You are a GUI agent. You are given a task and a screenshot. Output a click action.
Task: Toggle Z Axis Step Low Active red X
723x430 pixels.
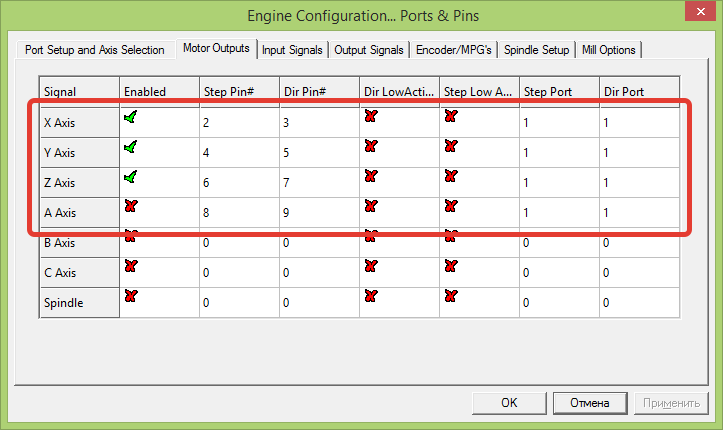(450, 177)
